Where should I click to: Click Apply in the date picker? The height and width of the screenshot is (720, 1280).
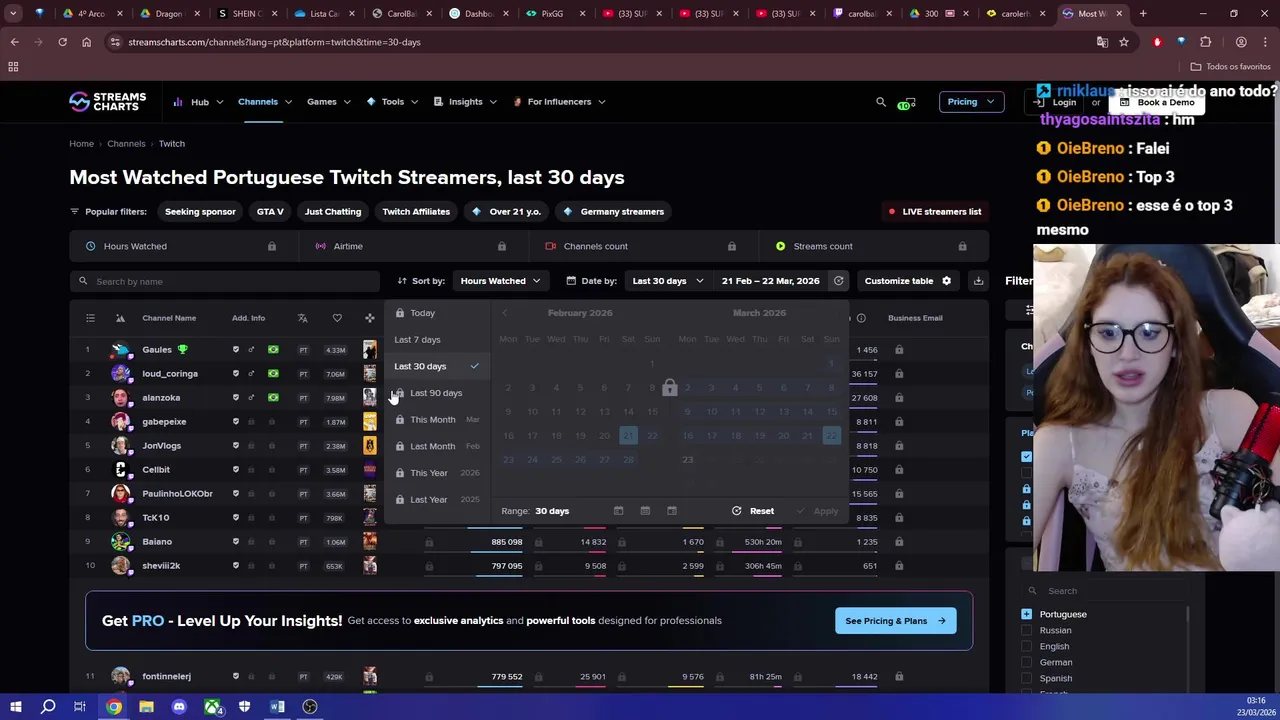[818, 511]
